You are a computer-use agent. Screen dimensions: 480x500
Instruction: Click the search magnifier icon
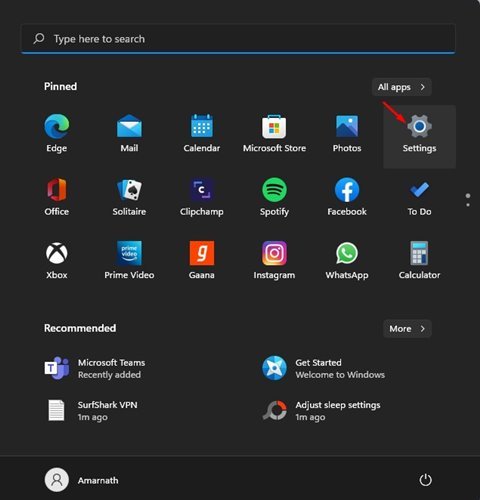point(39,39)
